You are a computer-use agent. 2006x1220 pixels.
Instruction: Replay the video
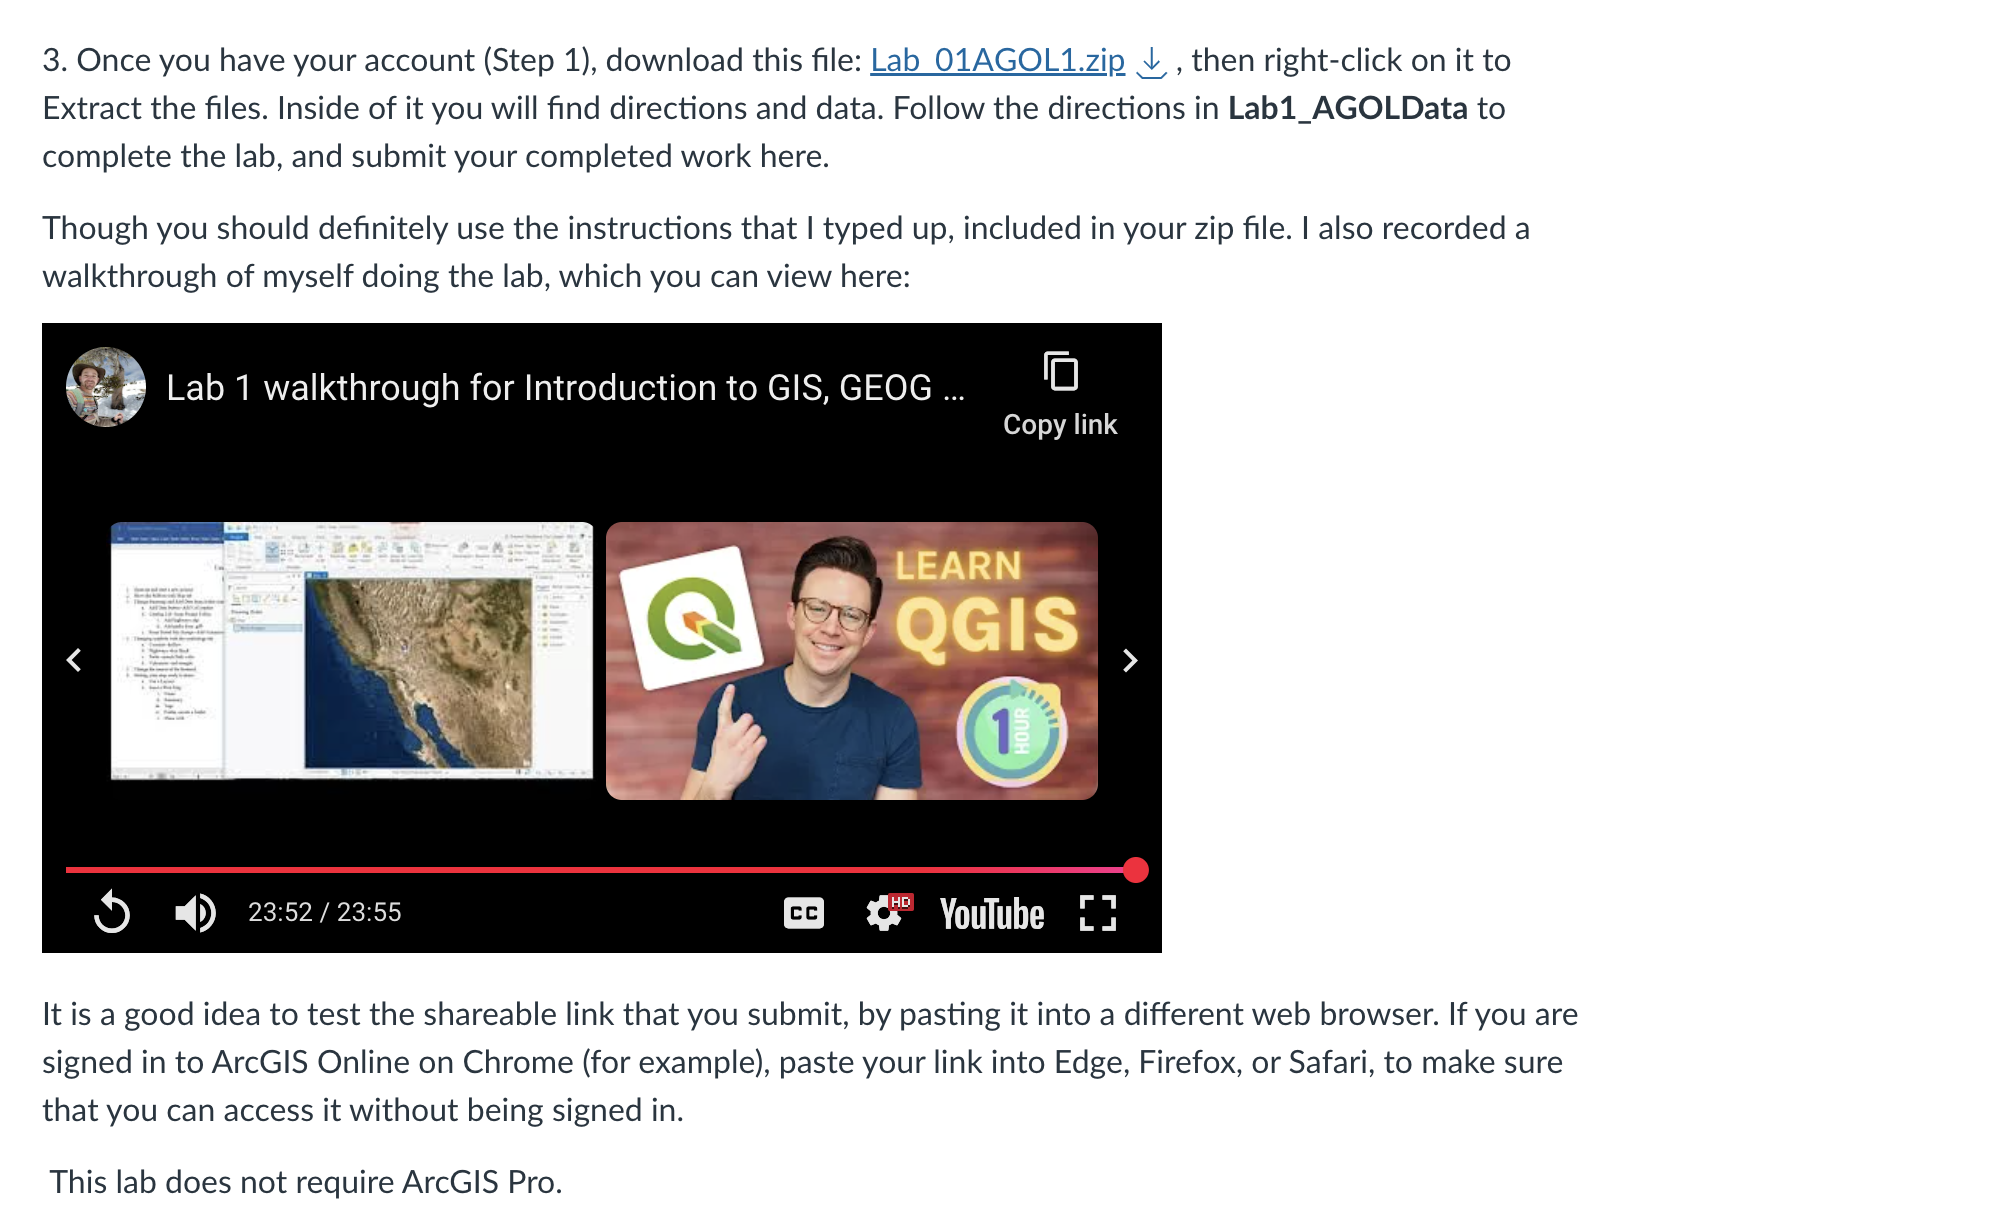112,912
